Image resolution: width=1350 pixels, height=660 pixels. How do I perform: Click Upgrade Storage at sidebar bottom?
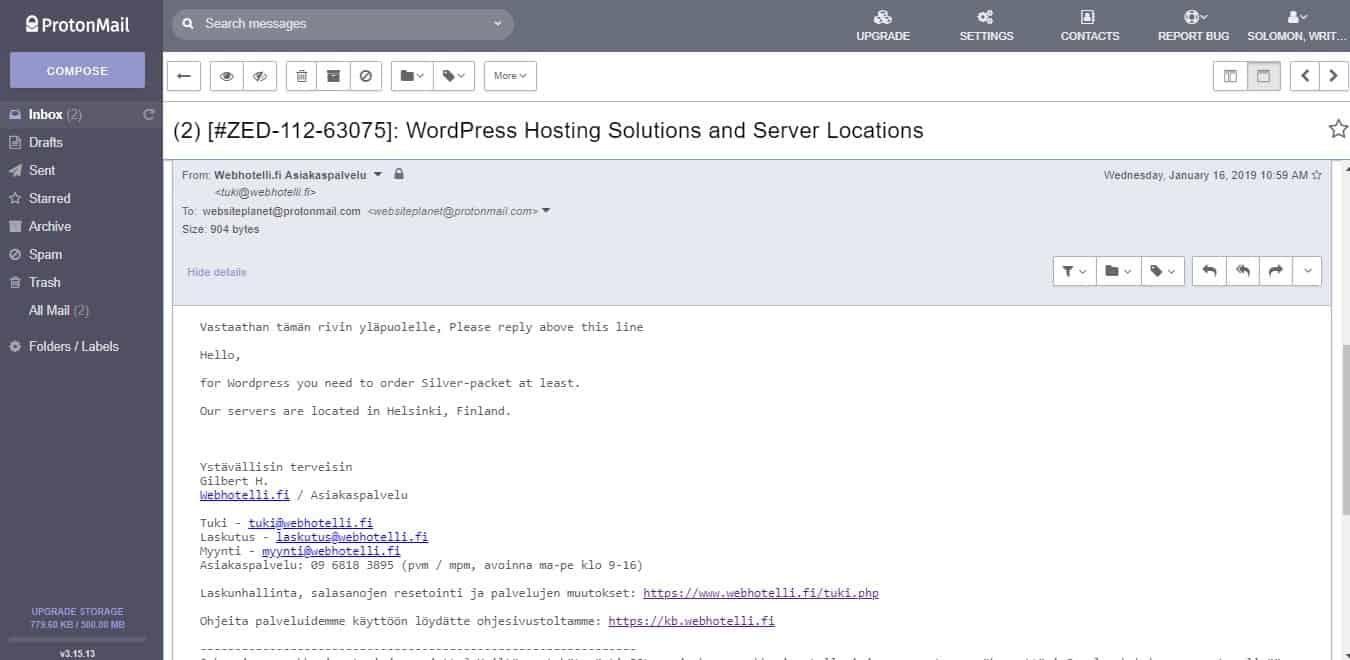(x=77, y=611)
